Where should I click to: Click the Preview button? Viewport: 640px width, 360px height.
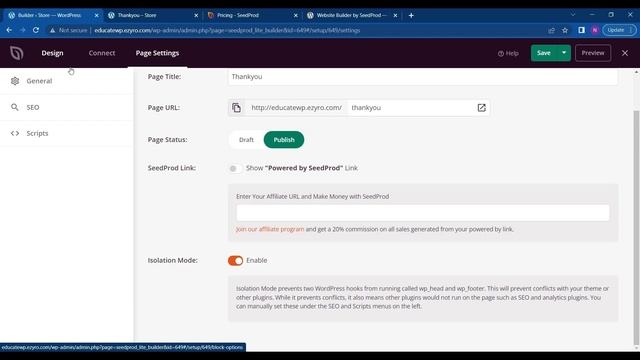click(593, 53)
